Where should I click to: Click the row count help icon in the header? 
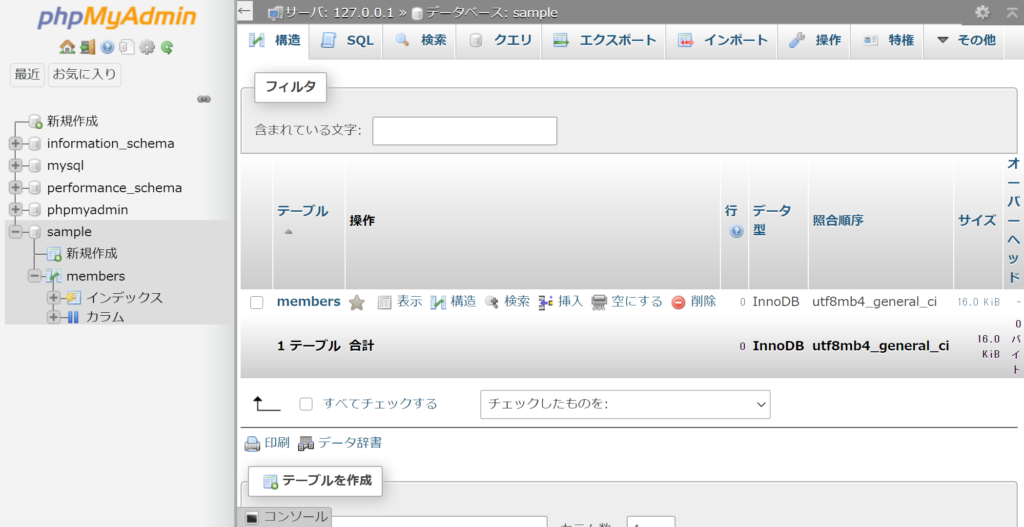pos(736,232)
